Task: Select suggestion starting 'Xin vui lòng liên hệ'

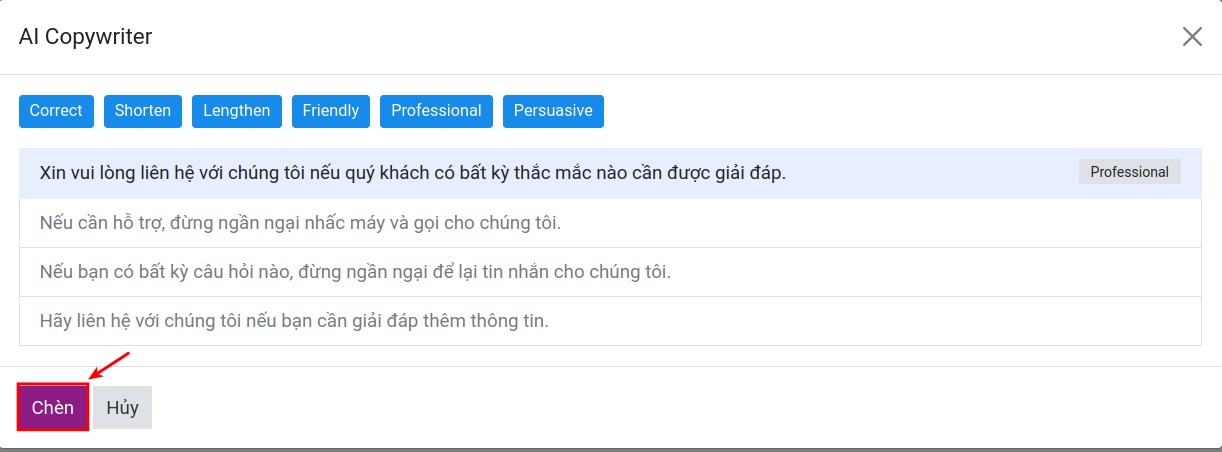Action: pyautogui.click(x=610, y=173)
